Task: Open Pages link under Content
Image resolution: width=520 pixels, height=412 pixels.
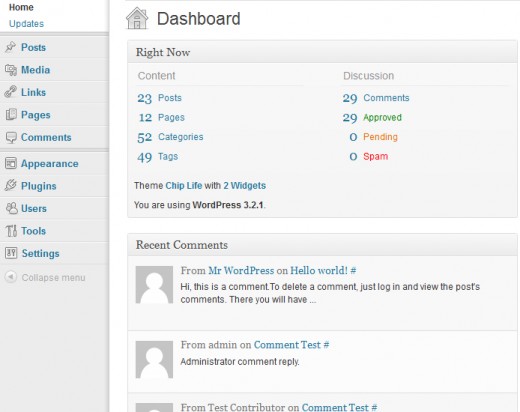Action: pos(171,117)
